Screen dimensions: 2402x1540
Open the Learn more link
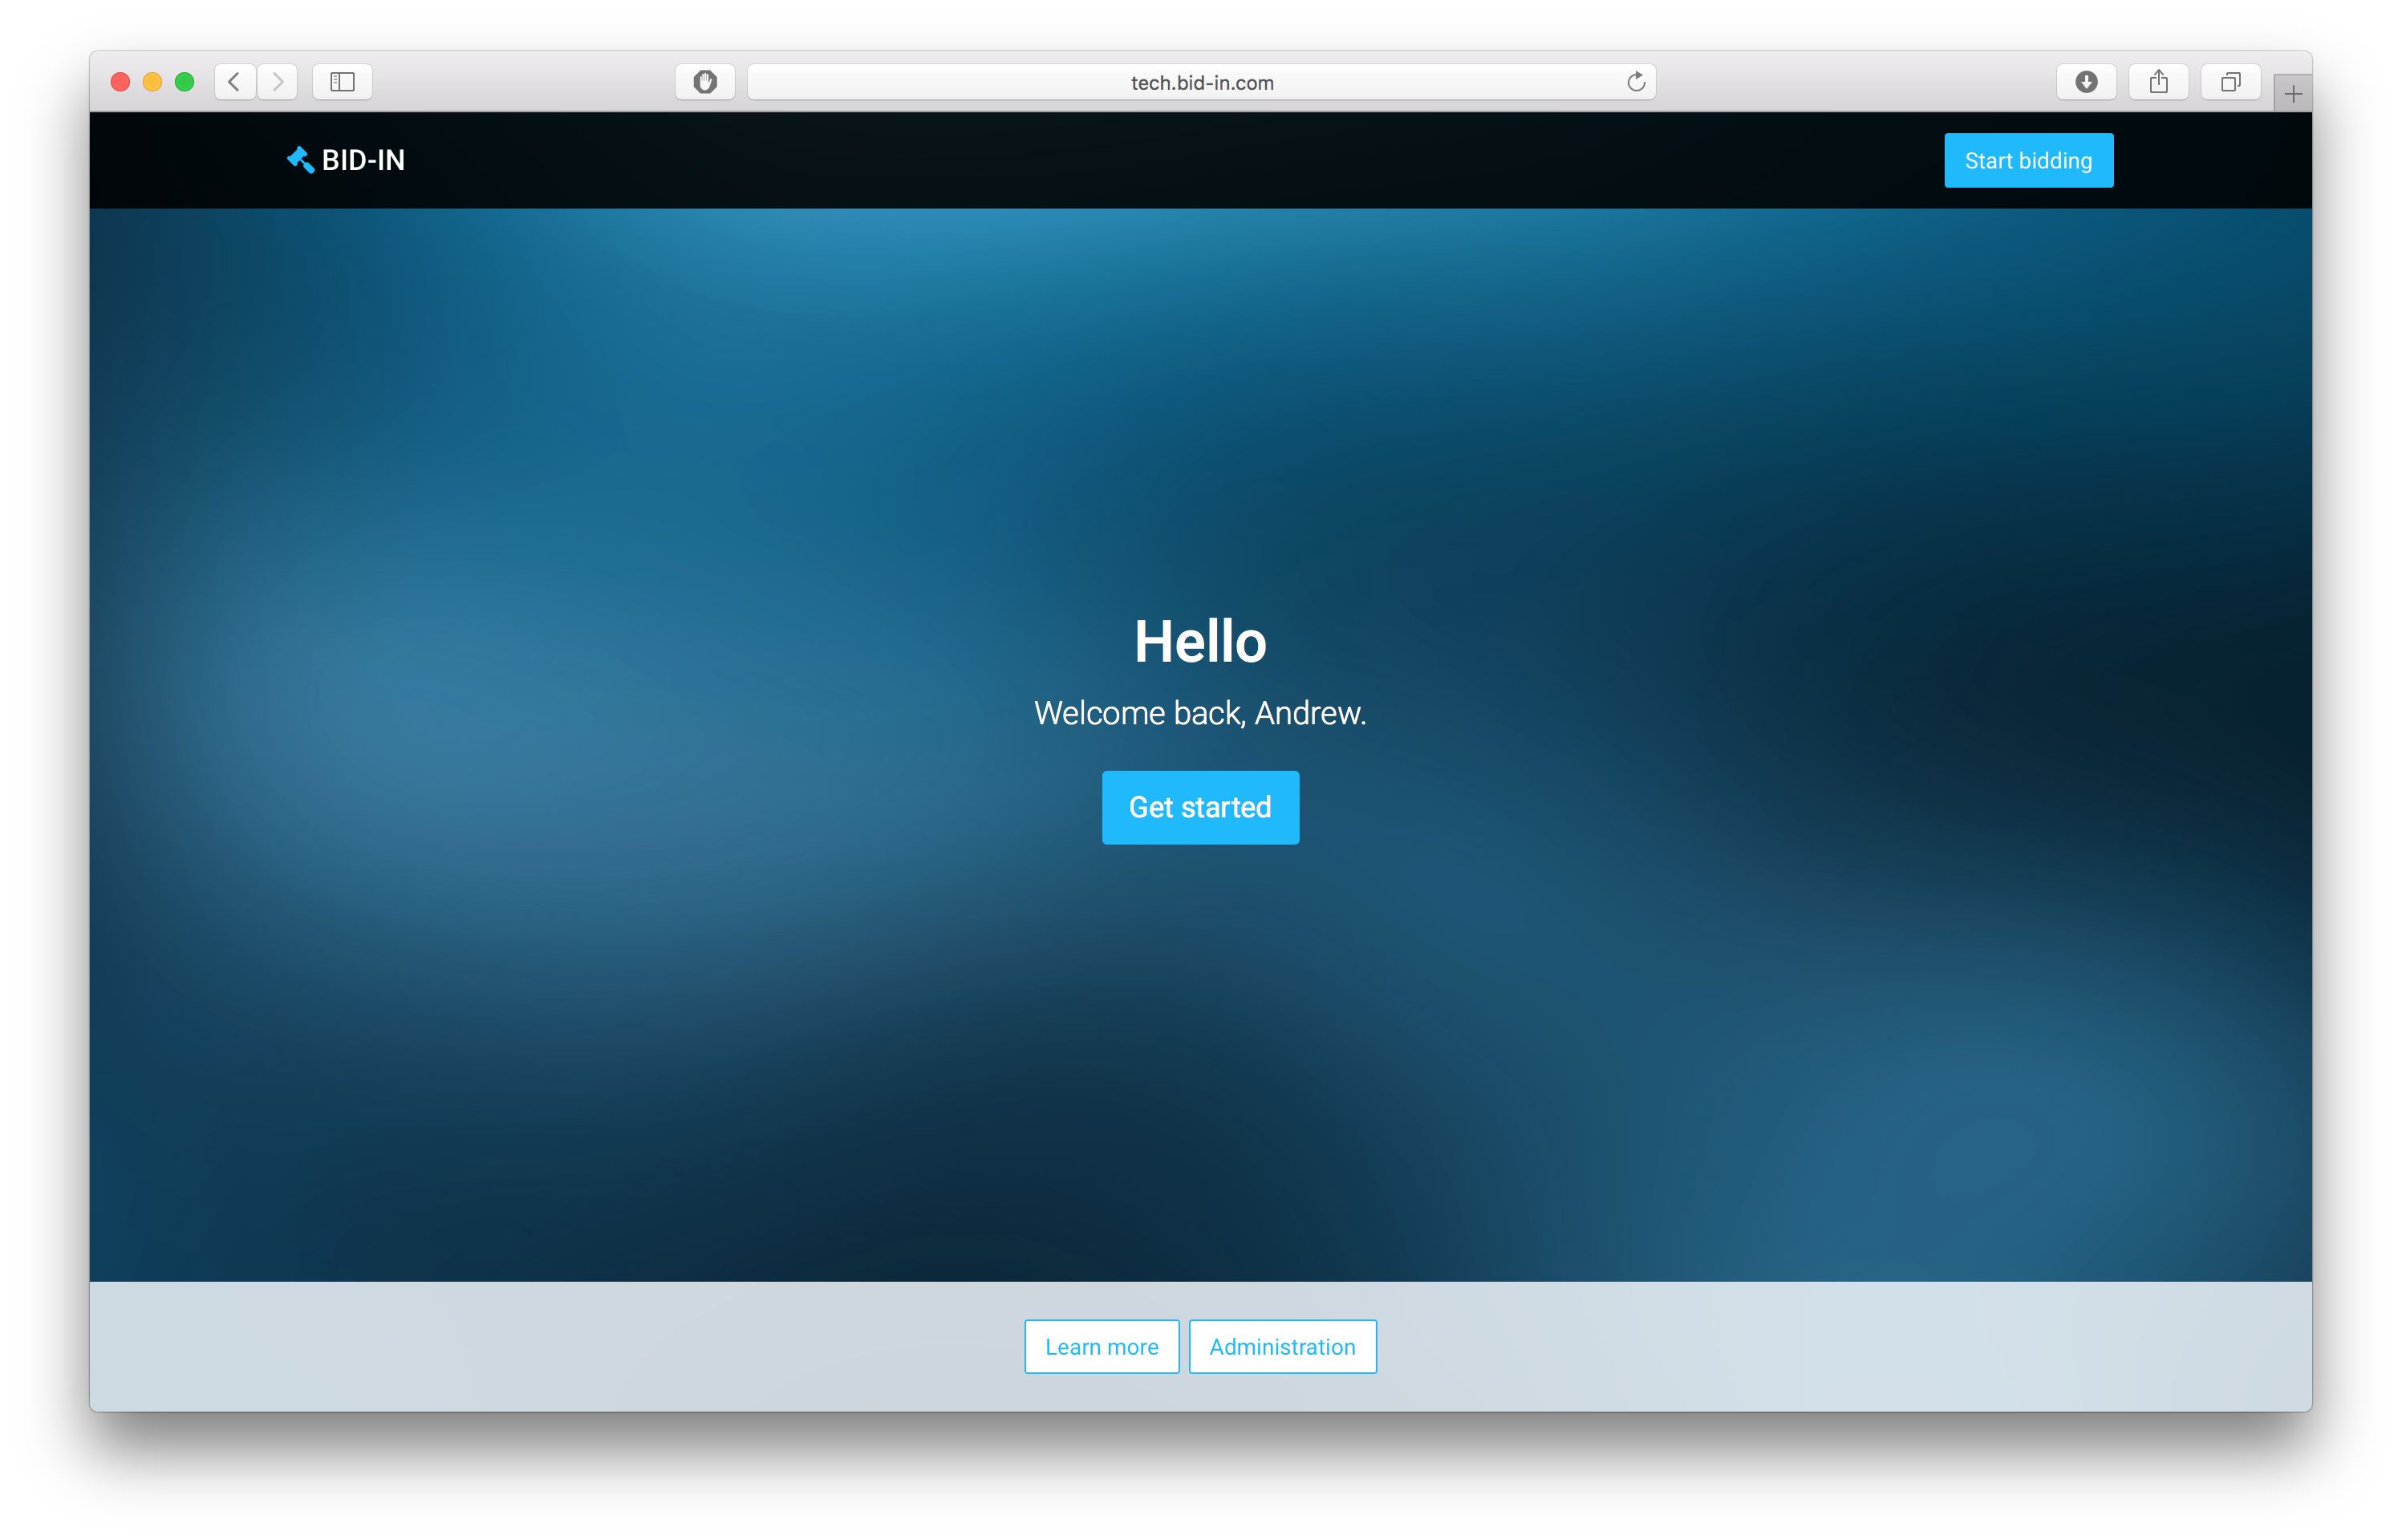tap(1102, 1347)
